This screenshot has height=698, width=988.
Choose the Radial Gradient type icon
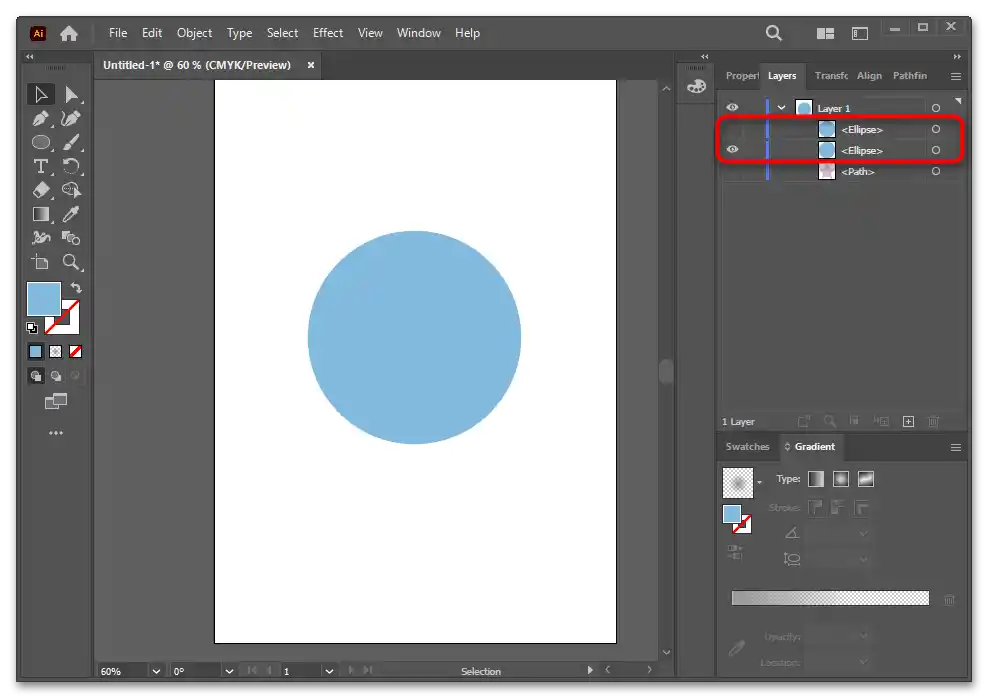coord(841,479)
